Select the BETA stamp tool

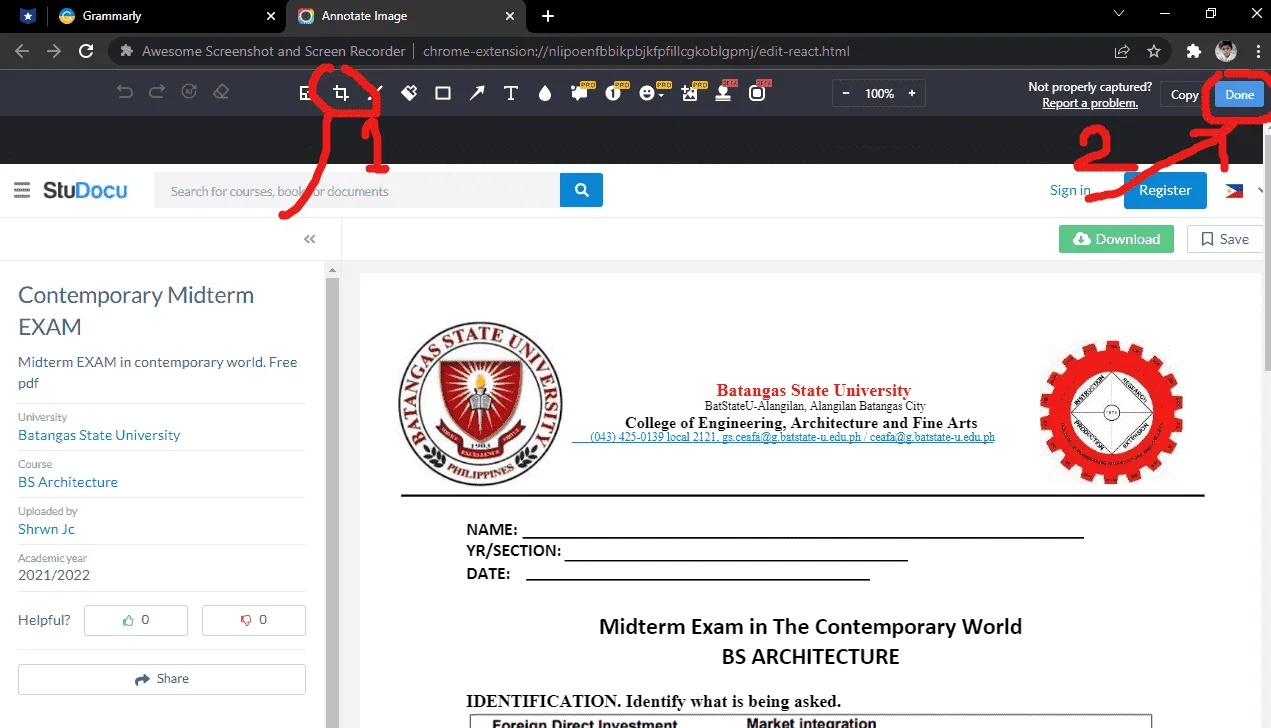(723, 93)
